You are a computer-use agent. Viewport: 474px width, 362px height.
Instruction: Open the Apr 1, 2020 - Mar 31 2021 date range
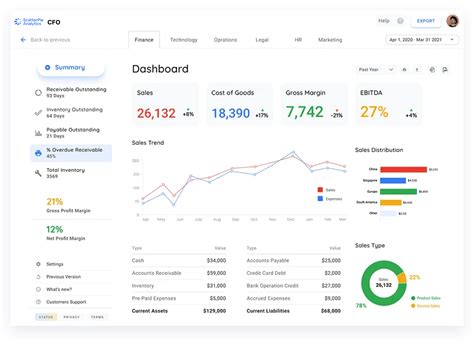pos(422,40)
